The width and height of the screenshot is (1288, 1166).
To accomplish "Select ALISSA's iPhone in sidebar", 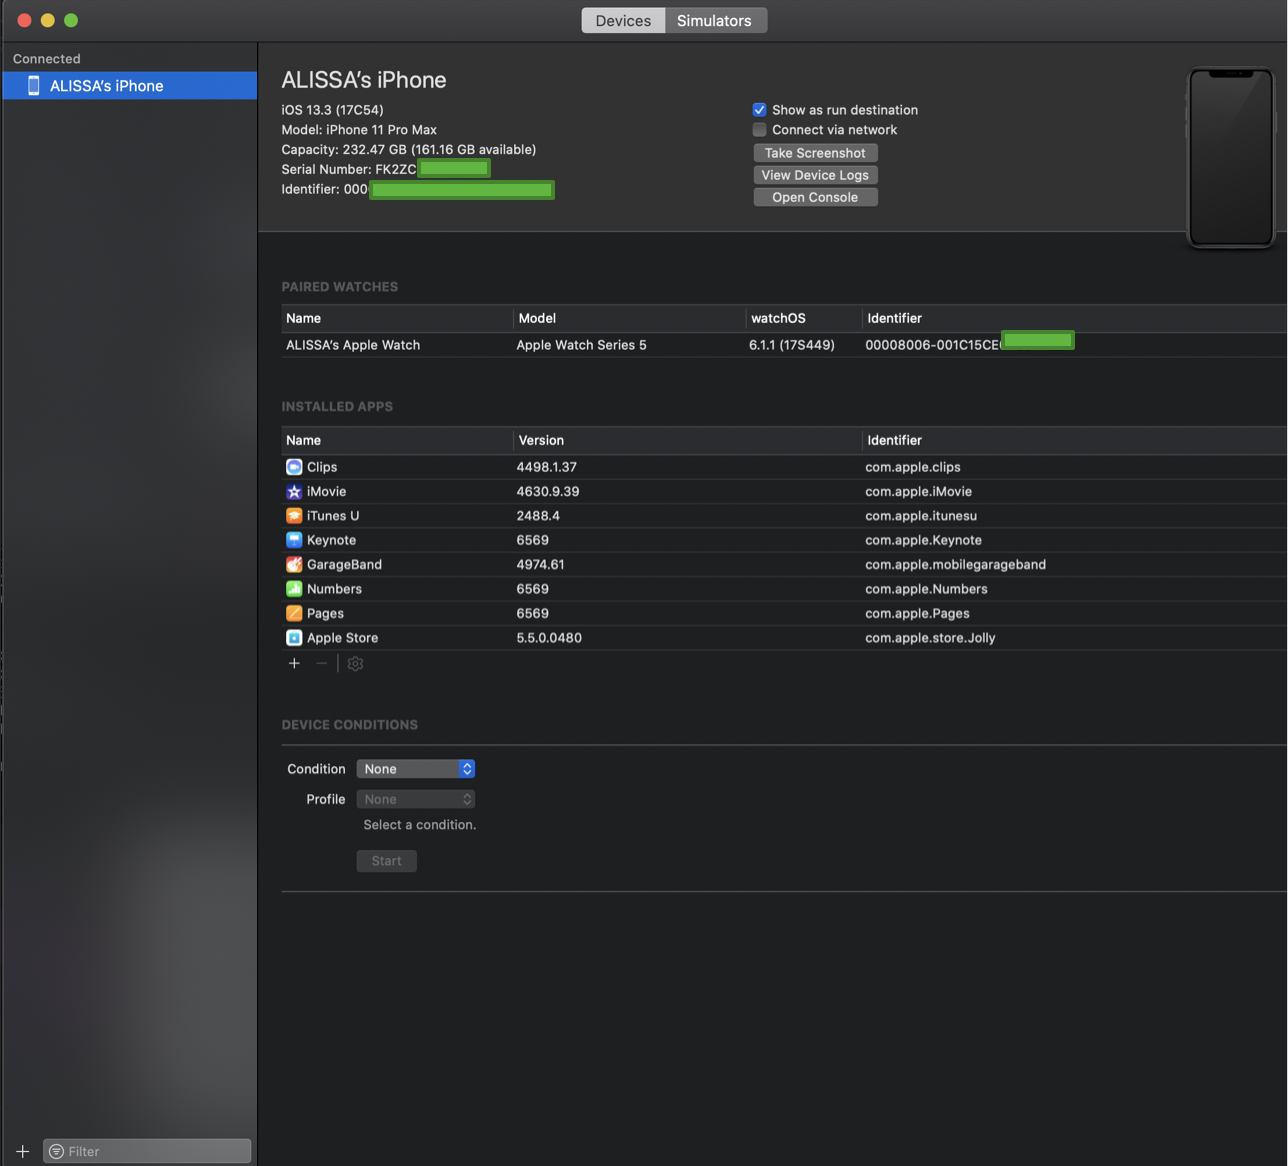I will (x=129, y=86).
